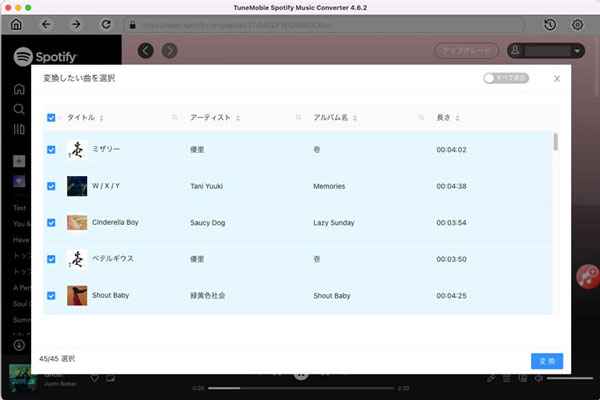Sort by アーティスト column arrows

click(238, 118)
